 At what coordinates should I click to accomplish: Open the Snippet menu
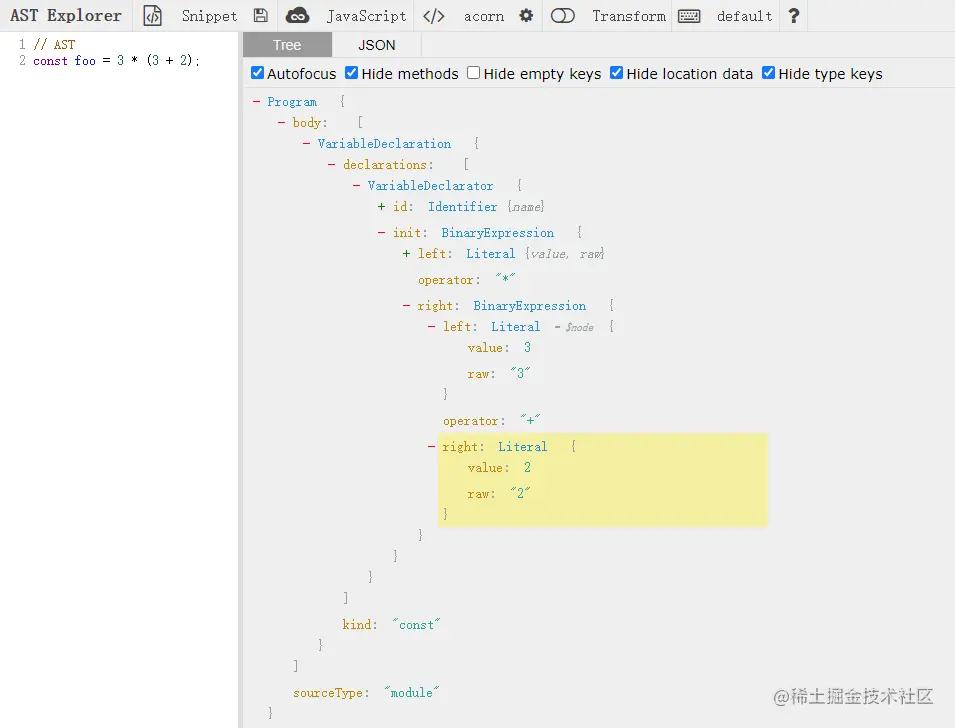[210, 16]
